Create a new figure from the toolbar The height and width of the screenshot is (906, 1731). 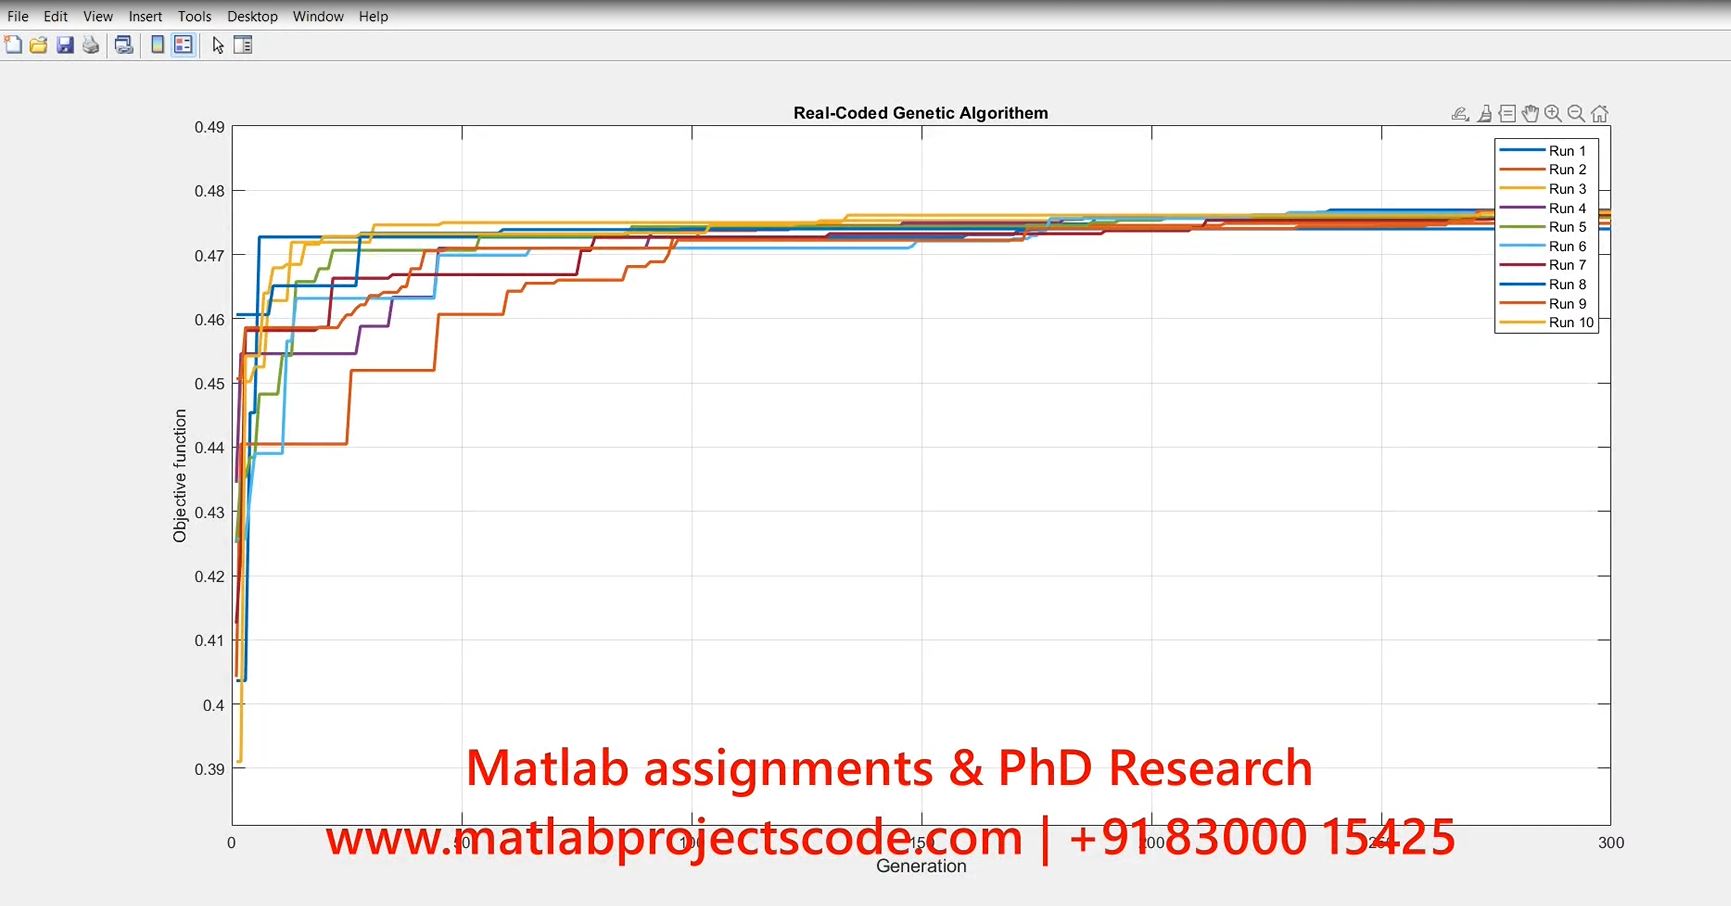pos(13,45)
